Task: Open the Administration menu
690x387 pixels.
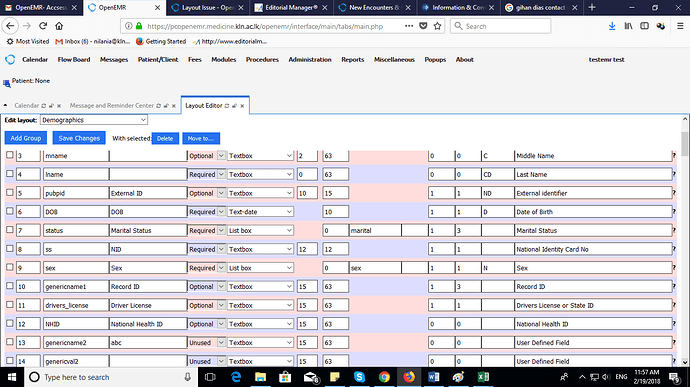Action: tap(310, 59)
